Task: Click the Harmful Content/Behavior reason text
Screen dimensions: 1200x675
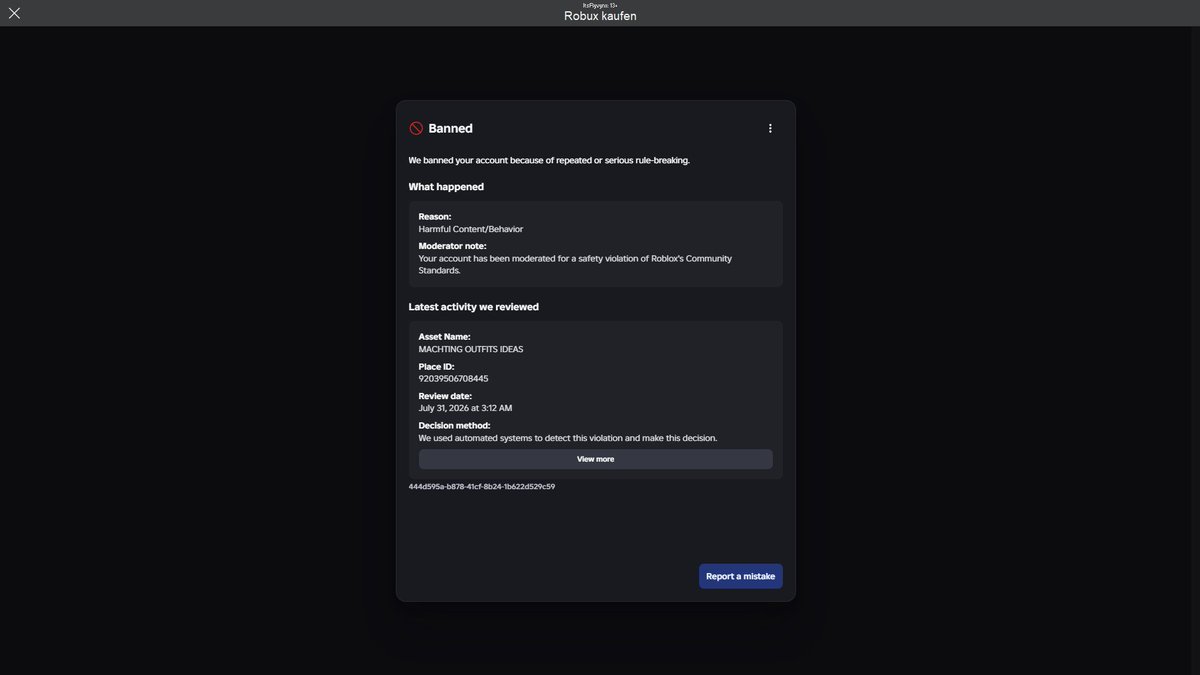Action: pyautogui.click(x=471, y=229)
